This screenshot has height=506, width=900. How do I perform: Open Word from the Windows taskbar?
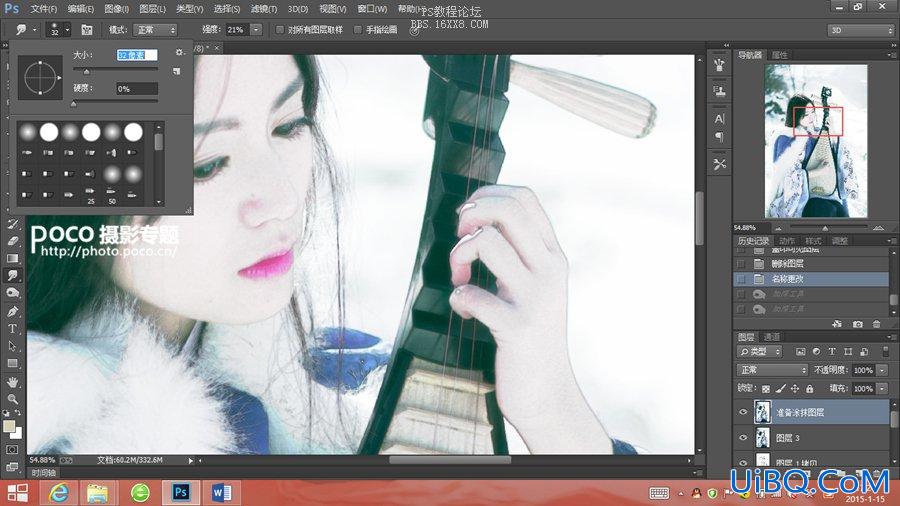coord(222,492)
